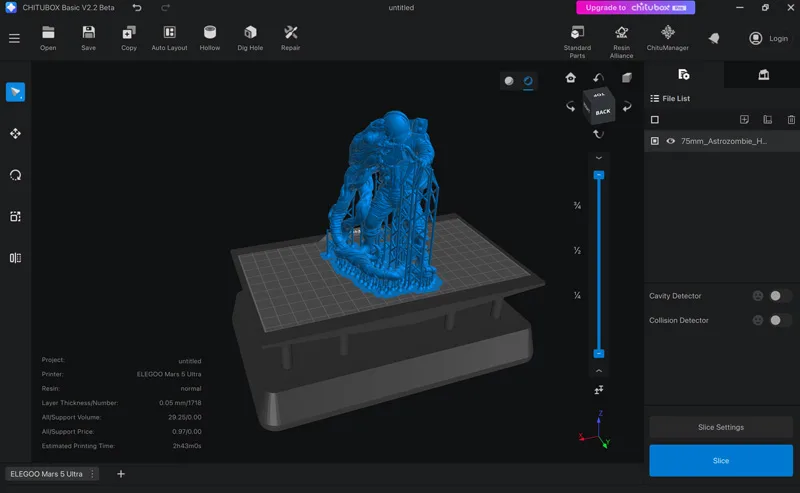
Task: Click Cavity Detector status face icon
Action: tap(758, 295)
